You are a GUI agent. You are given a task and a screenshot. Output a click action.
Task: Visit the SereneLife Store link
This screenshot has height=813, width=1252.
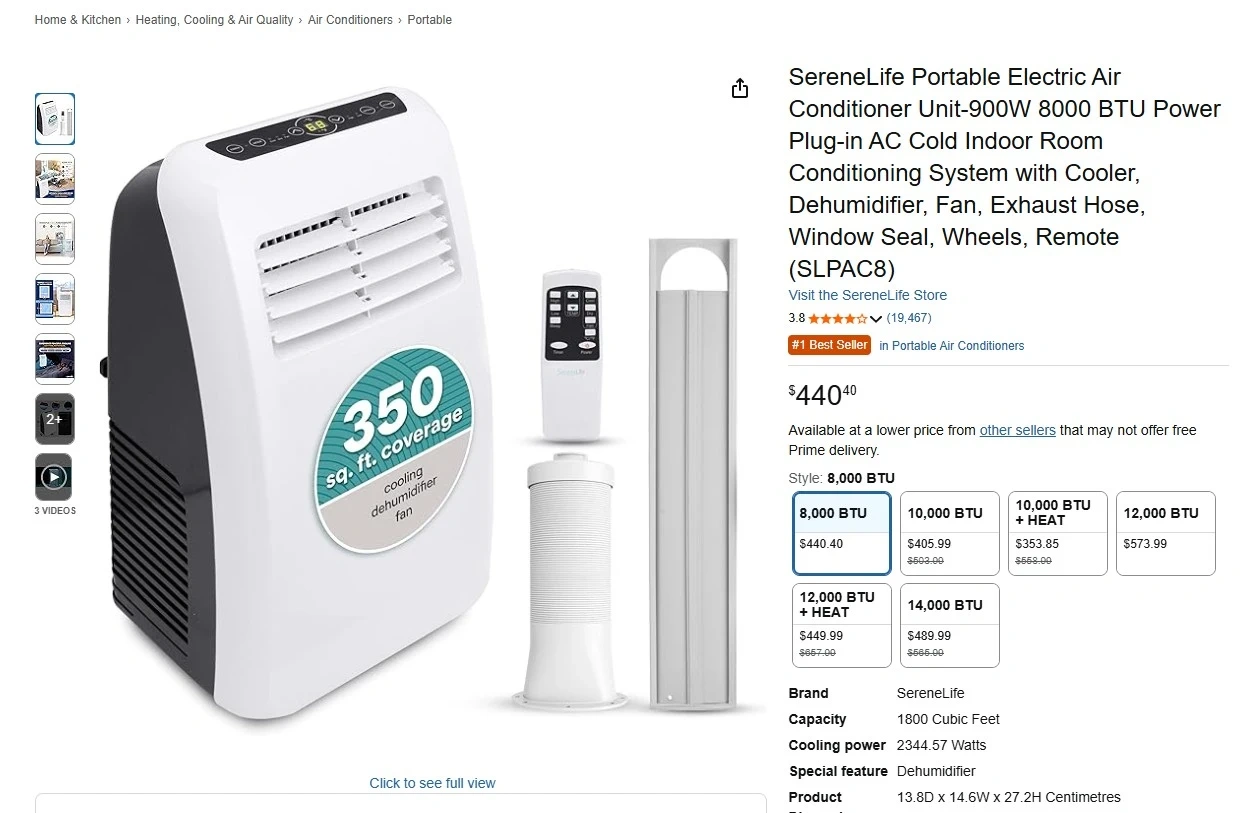click(x=867, y=295)
